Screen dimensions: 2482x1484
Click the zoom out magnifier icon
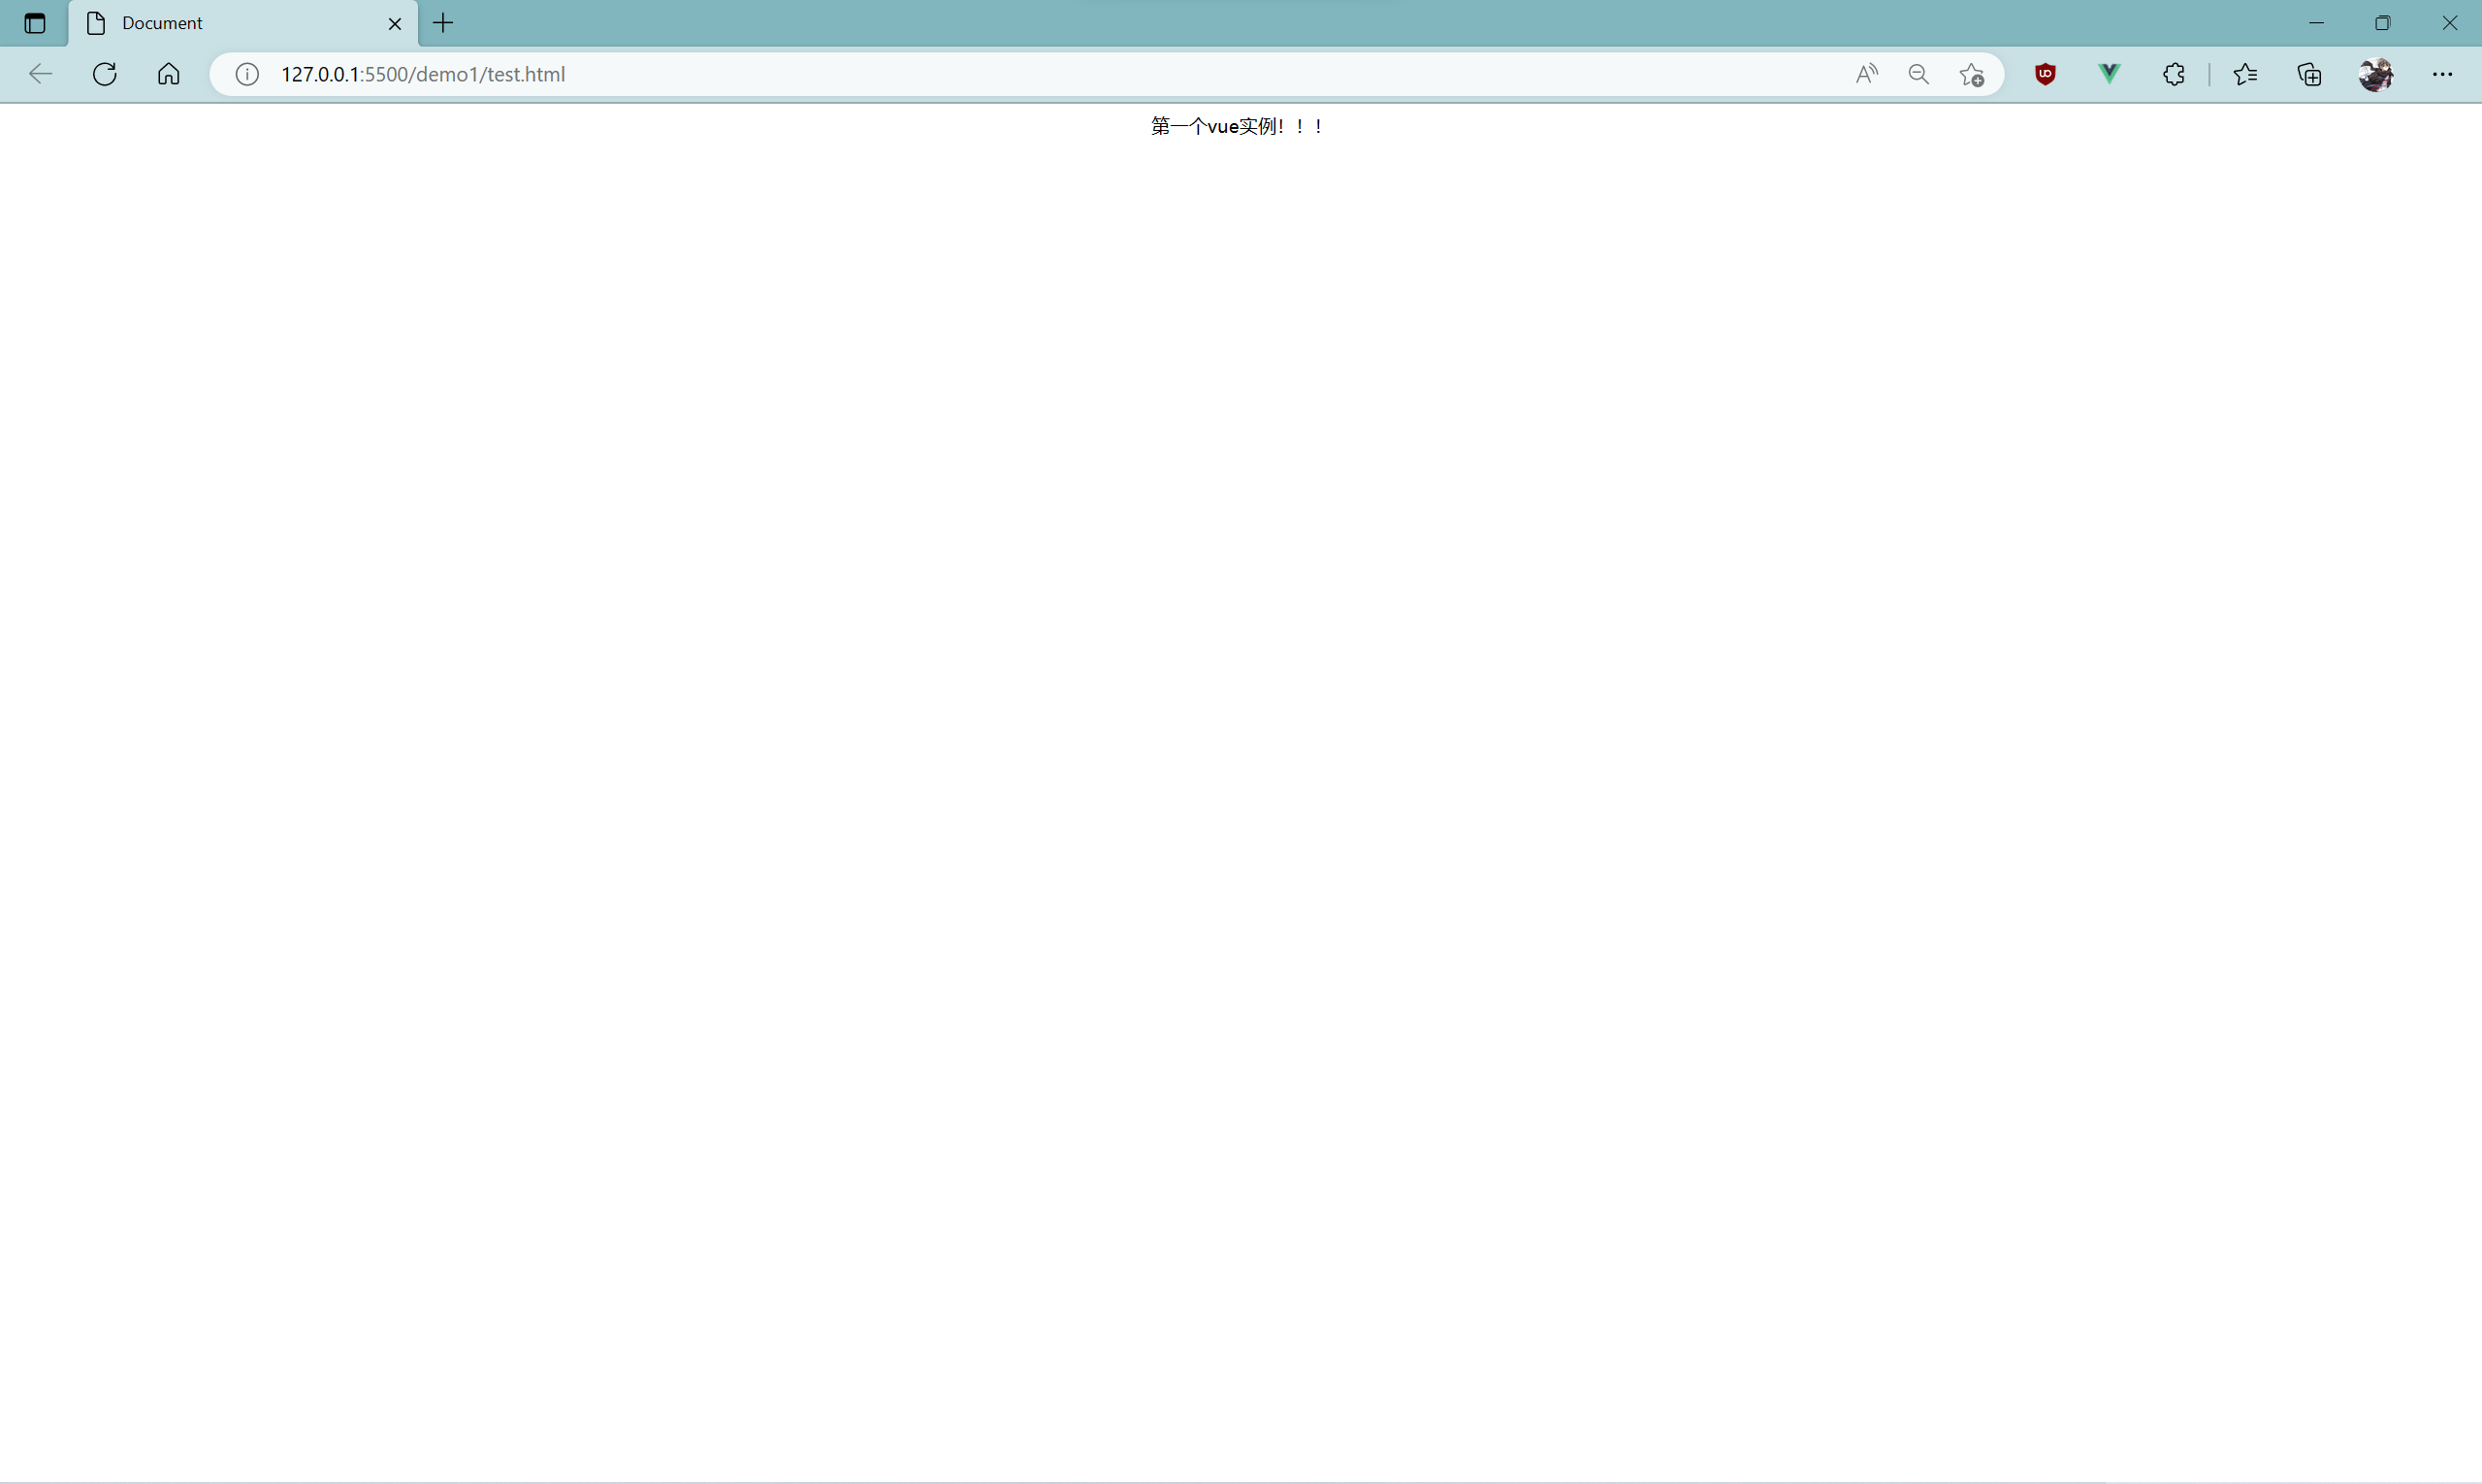[x=1918, y=74]
